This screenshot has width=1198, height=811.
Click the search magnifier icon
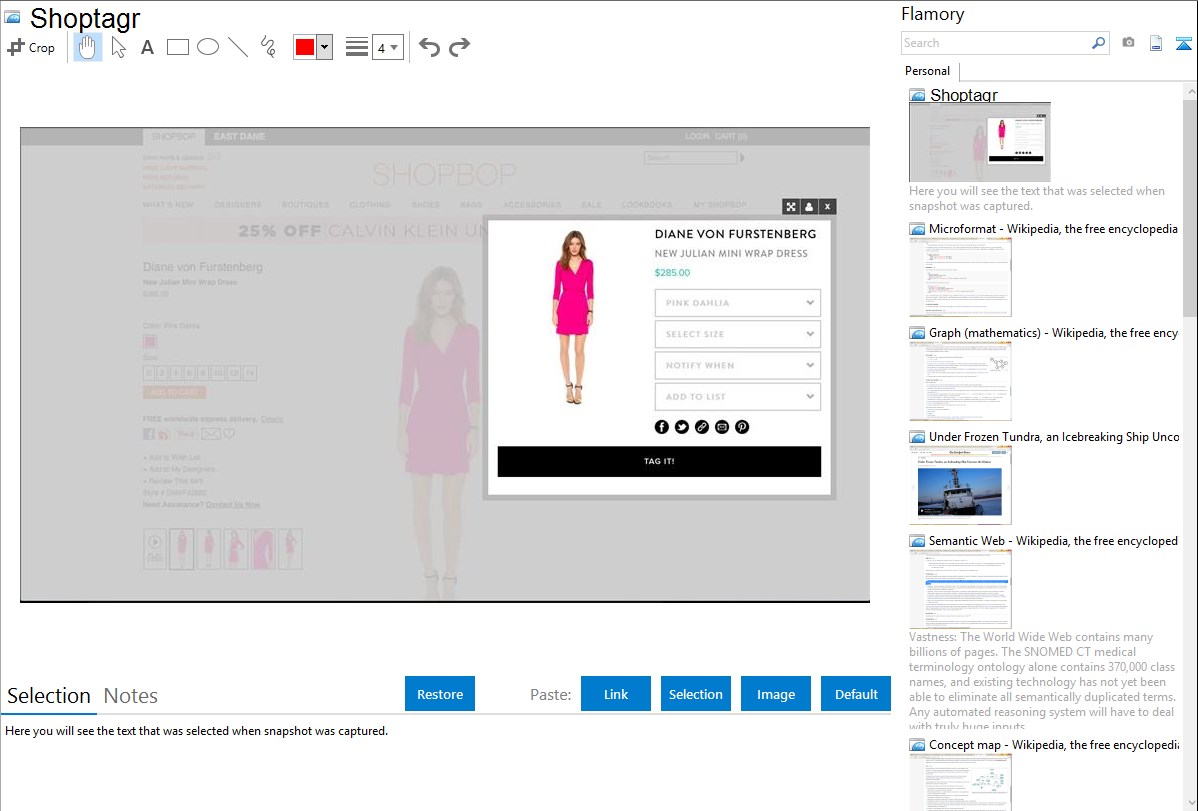coord(1099,43)
